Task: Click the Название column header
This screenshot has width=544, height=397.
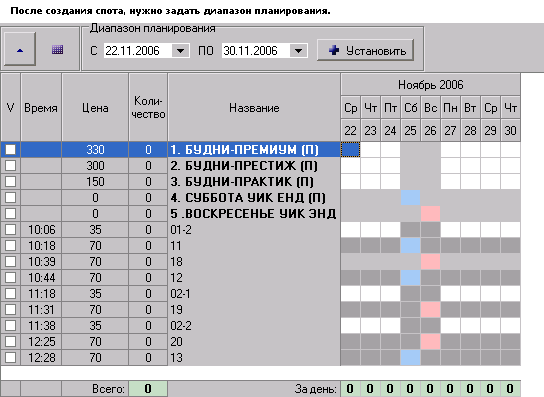Action: click(254, 107)
